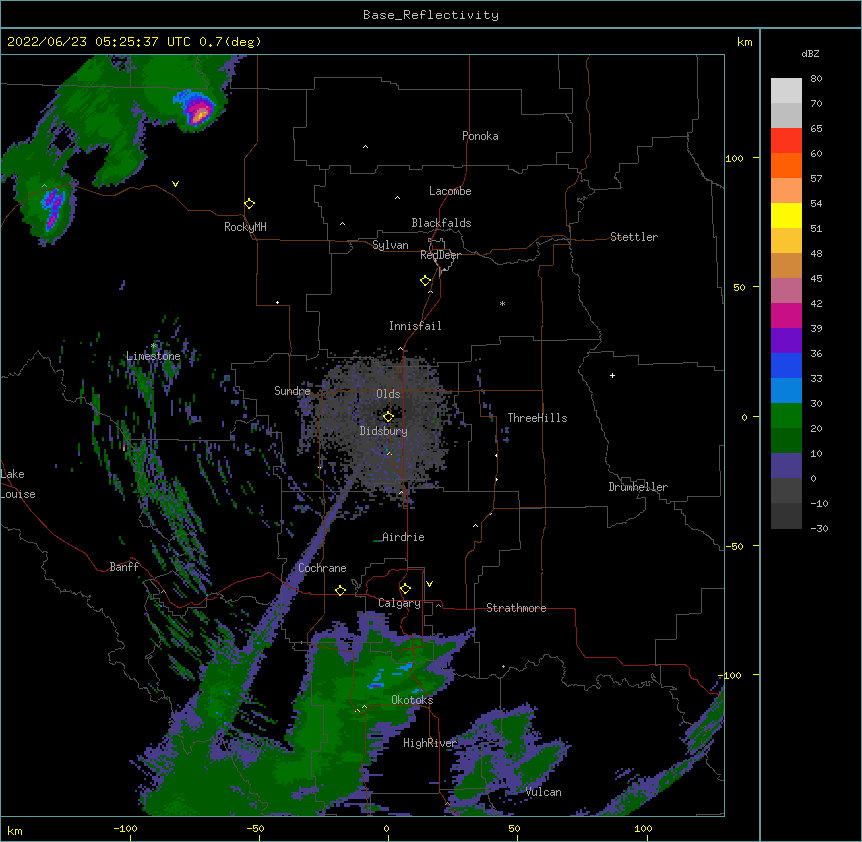862x842 pixels.
Task: Click the Lacombe city label
Action: 450,191
